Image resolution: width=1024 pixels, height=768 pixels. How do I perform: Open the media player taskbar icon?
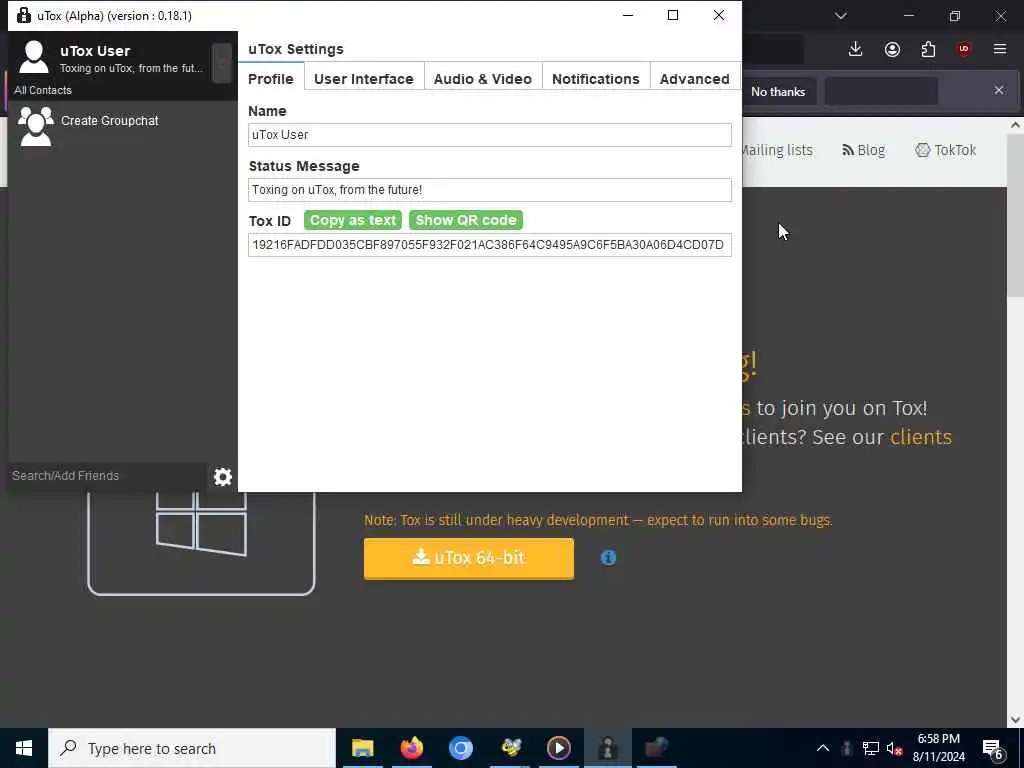tap(558, 748)
